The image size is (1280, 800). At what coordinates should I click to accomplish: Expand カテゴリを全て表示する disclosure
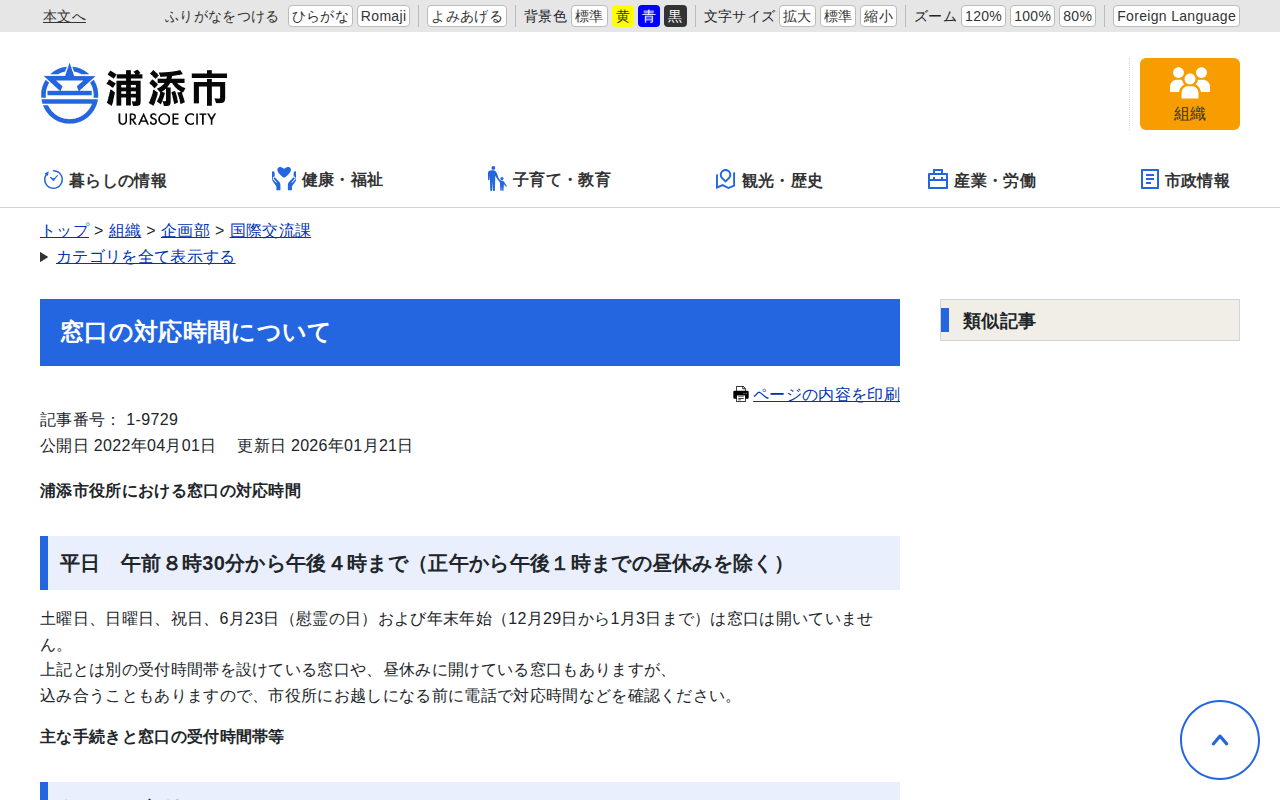tap(145, 257)
